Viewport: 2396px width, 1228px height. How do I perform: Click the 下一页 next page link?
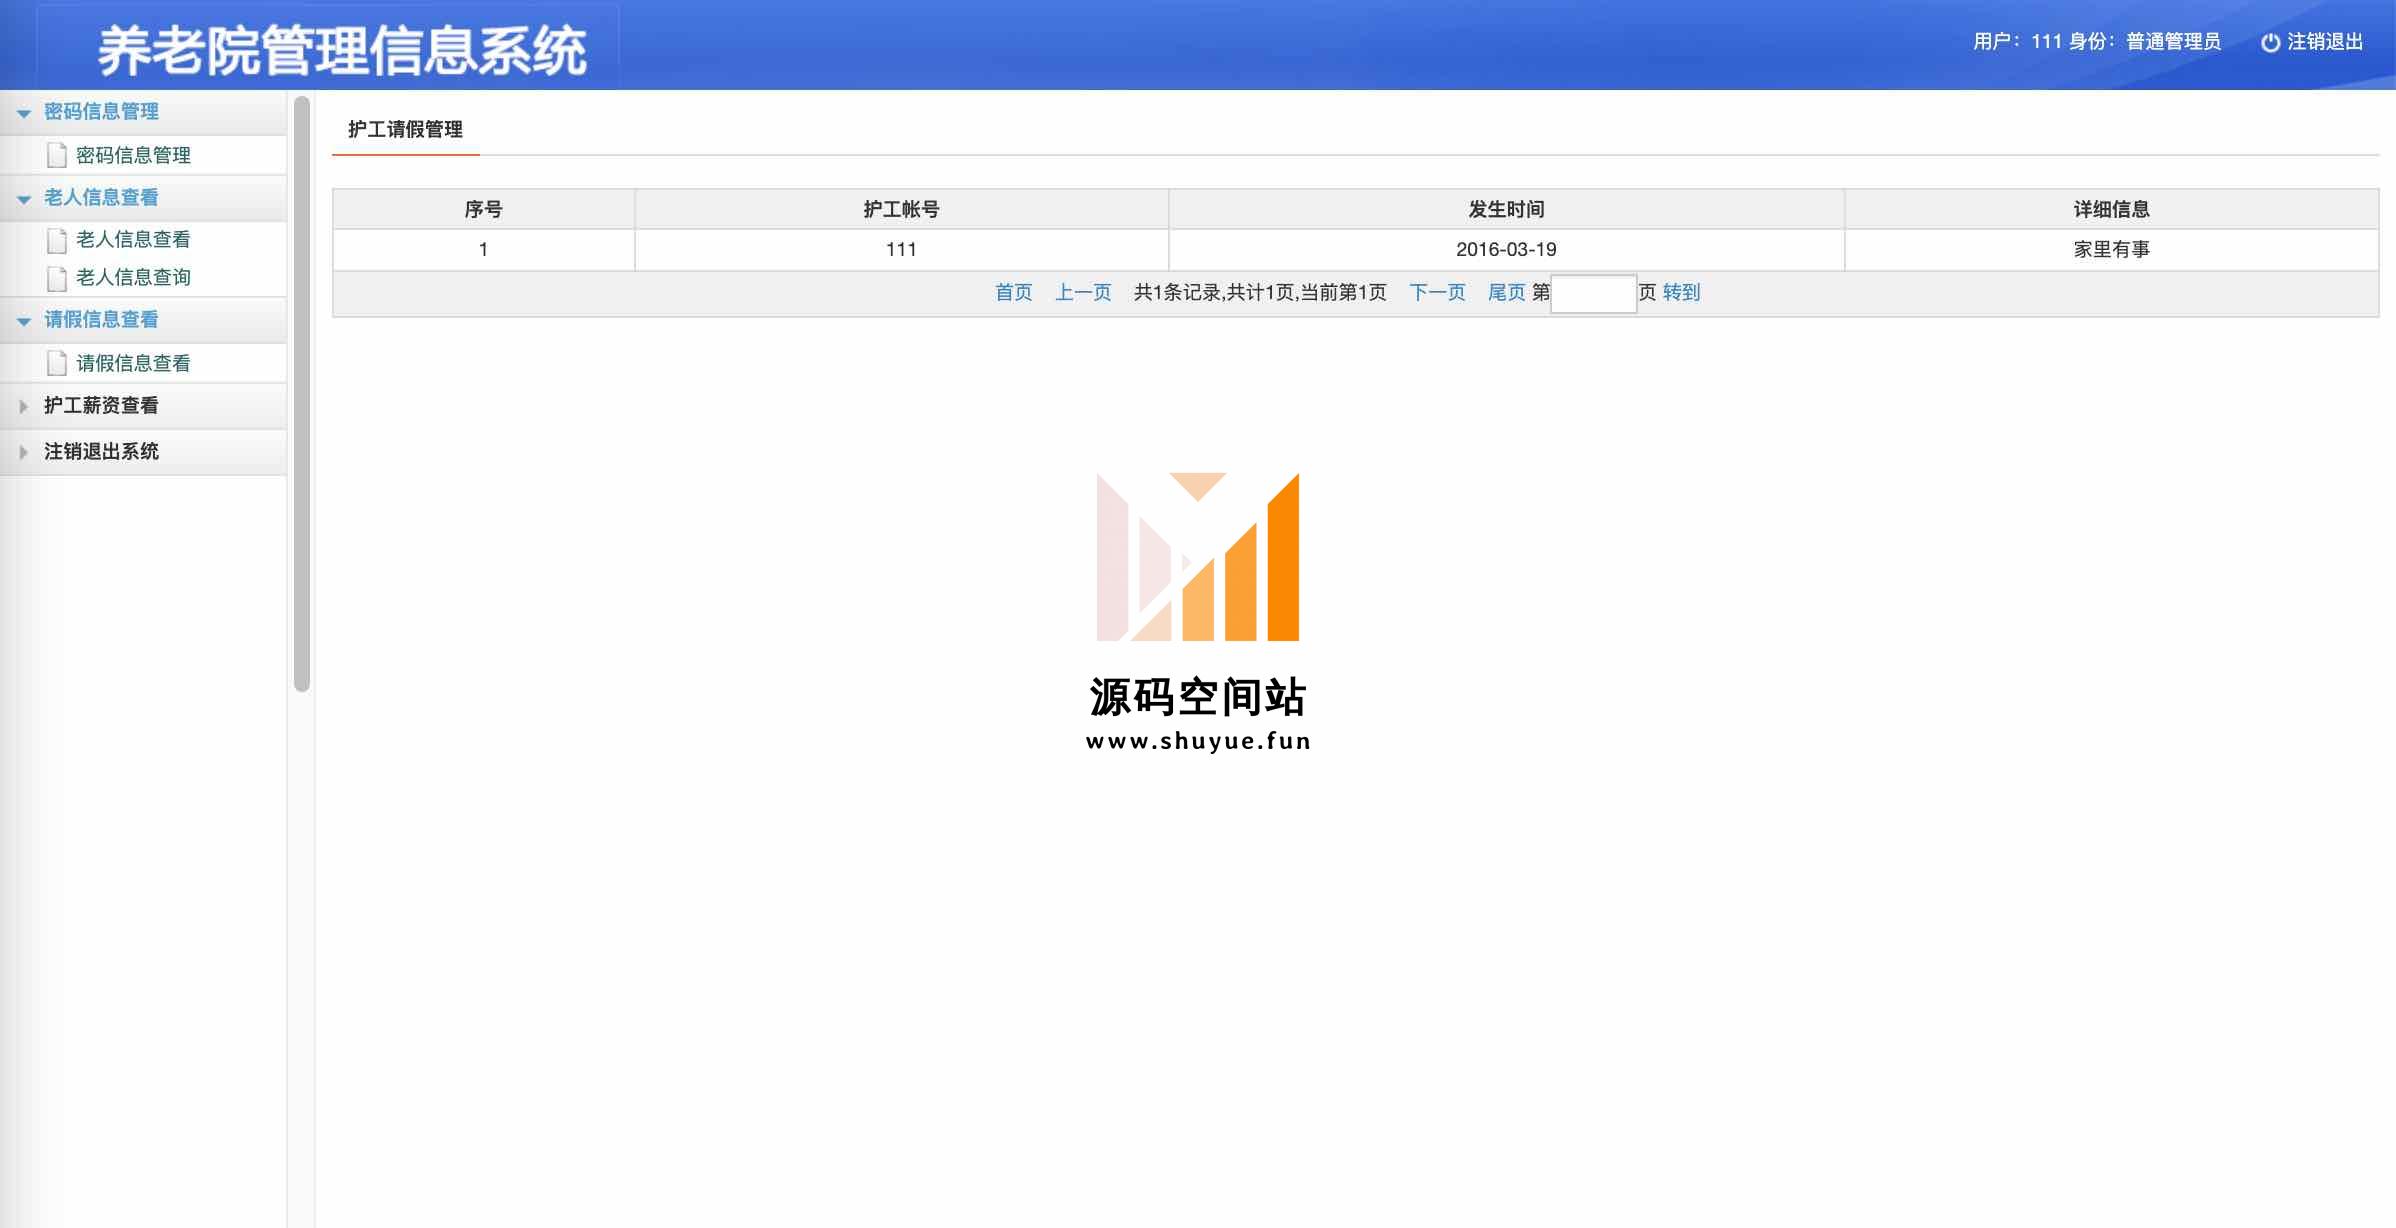pos(1437,293)
